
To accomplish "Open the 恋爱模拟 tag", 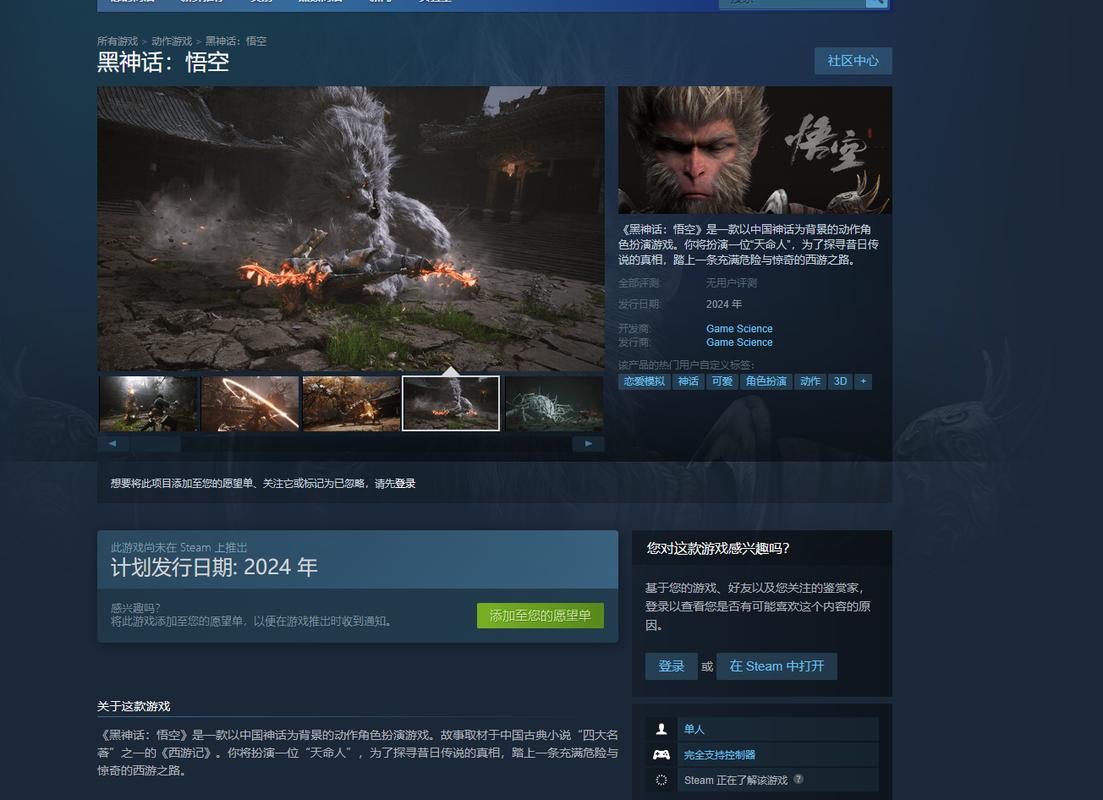I will [644, 381].
